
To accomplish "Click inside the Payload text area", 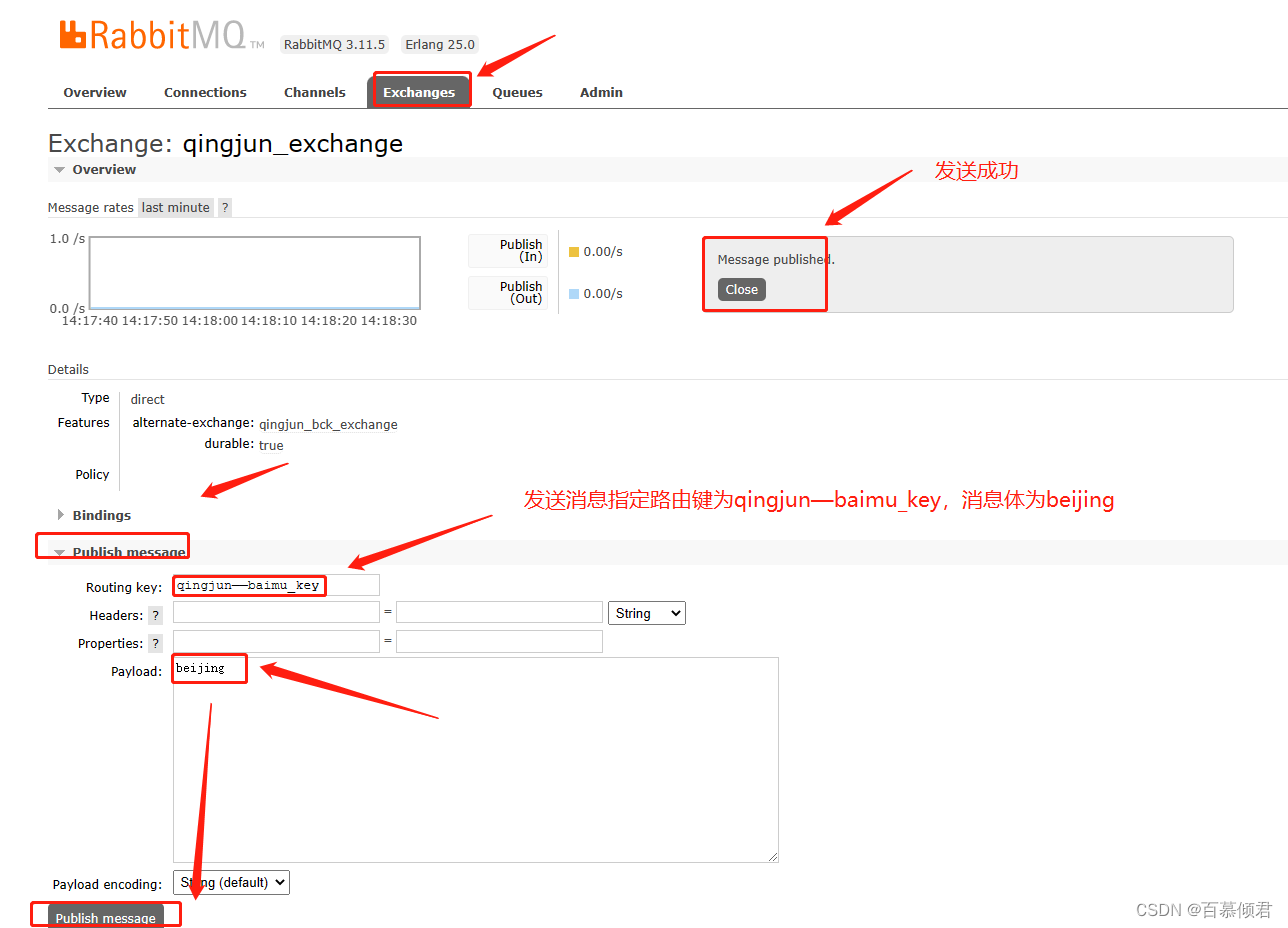I will pos(475,759).
